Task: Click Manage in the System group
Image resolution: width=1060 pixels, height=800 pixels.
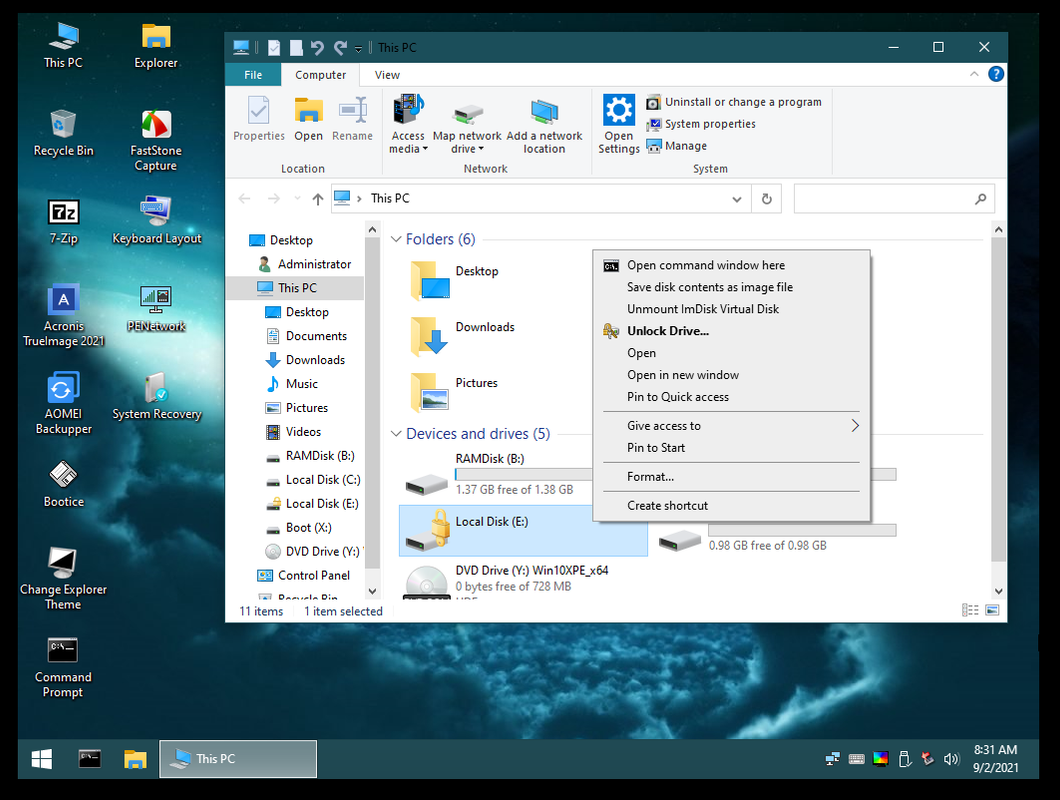Action: point(677,145)
